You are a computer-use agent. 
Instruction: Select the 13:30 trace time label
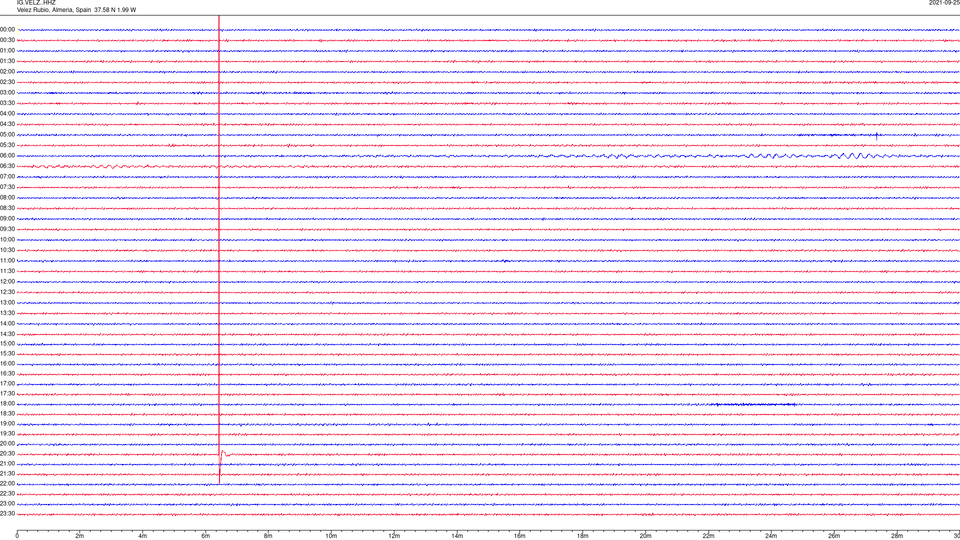7,313
